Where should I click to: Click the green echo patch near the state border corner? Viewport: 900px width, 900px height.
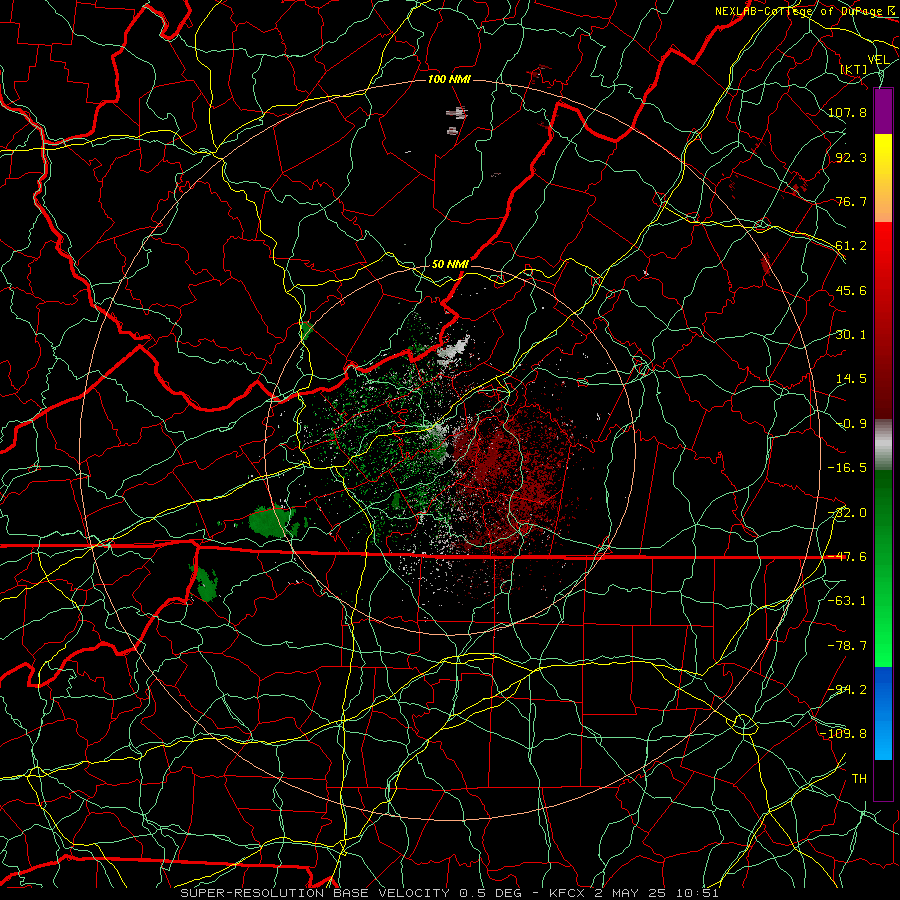[206, 584]
